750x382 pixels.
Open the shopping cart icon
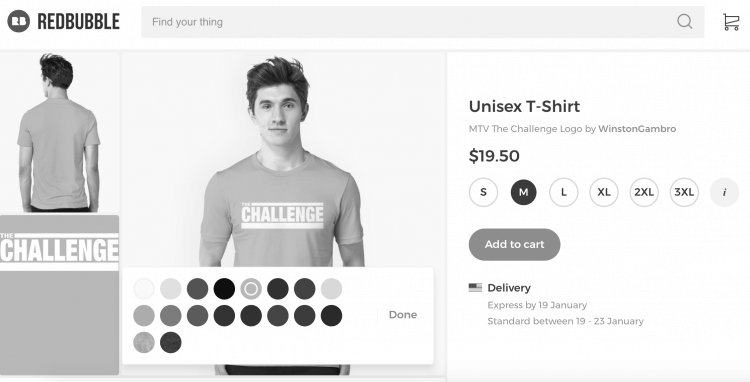coord(731,22)
